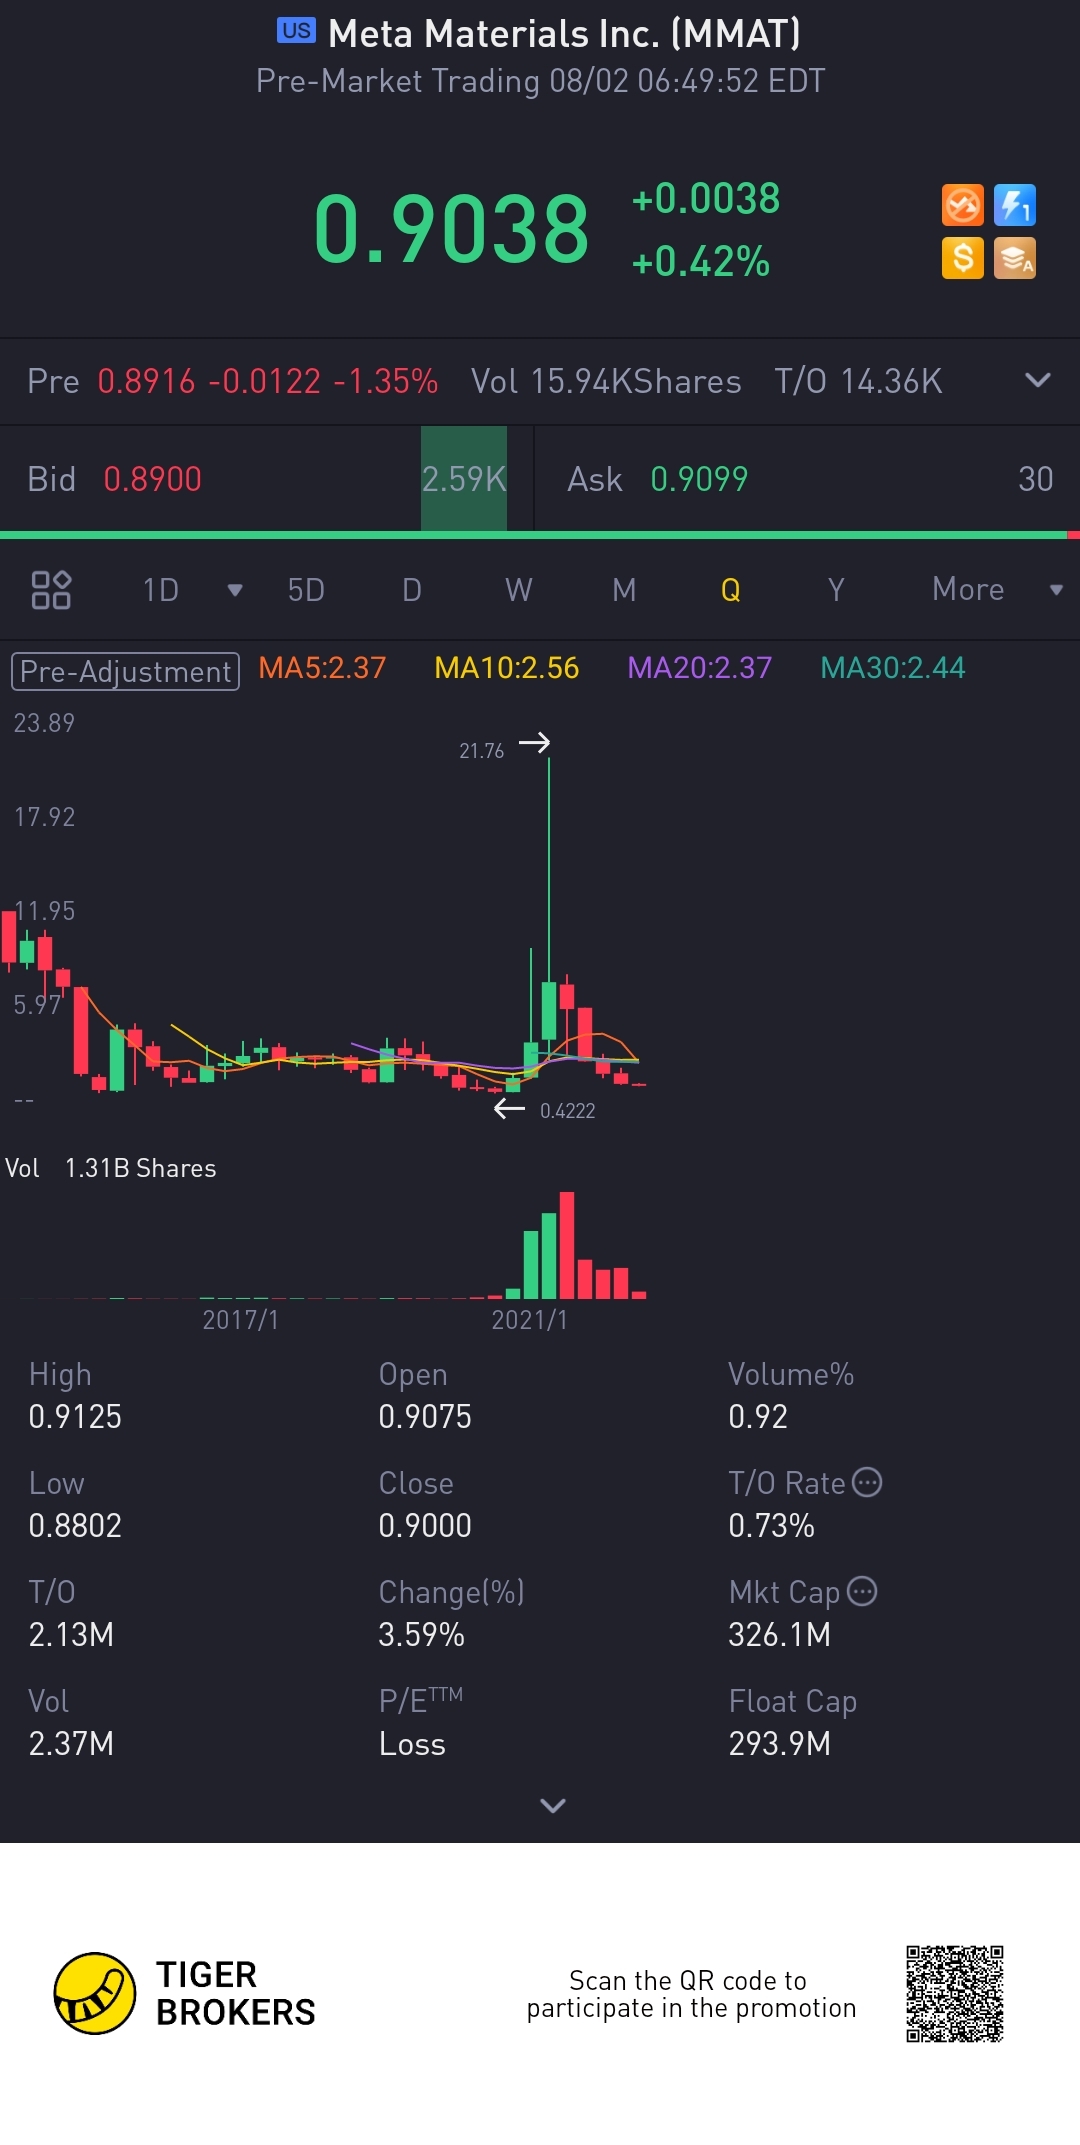Viewport: 1080px width, 2145px height.
Task: Tap the Open 0.9075 value
Action: coord(425,1416)
